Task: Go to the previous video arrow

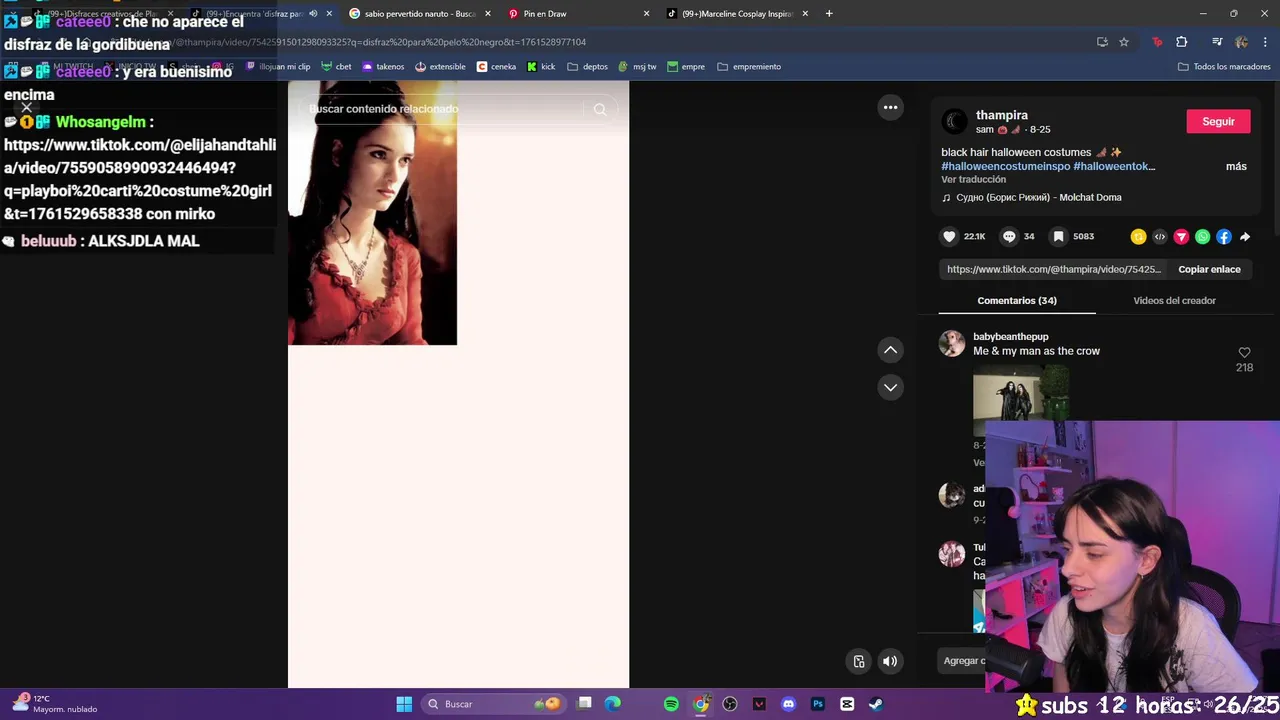Action: tap(890, 350)
